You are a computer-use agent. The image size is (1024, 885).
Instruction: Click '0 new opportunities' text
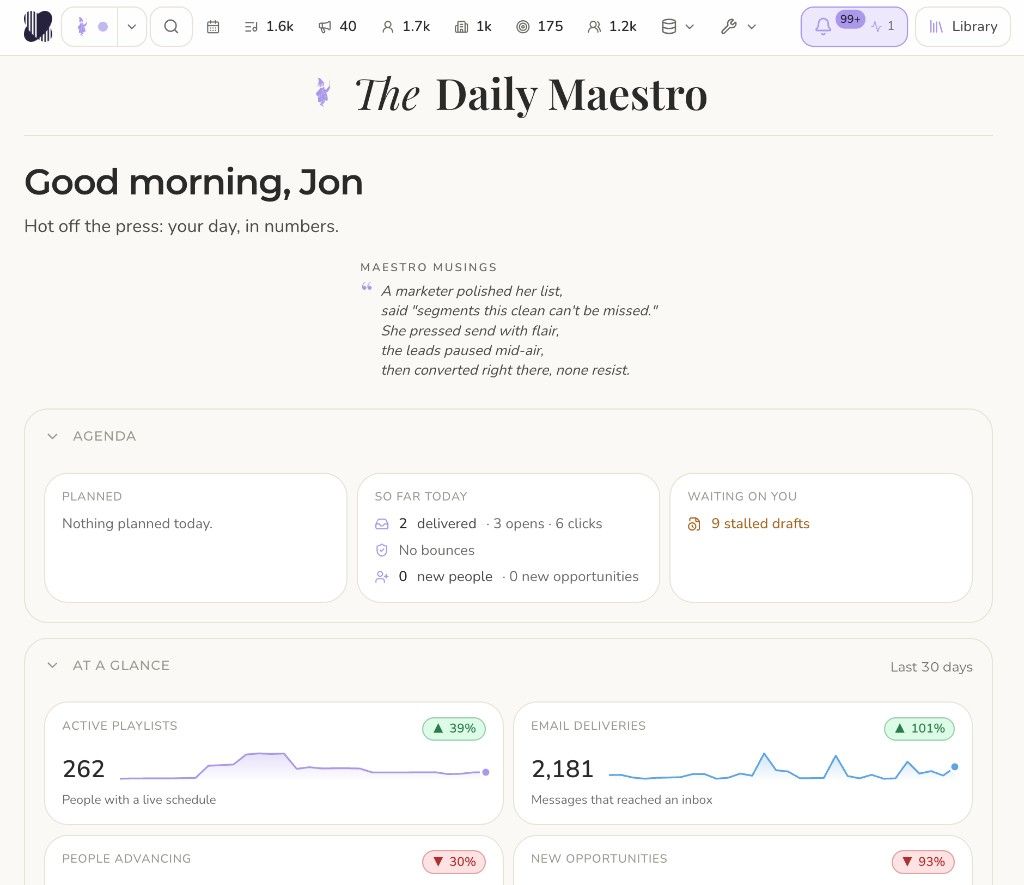[x=573, y=577]
